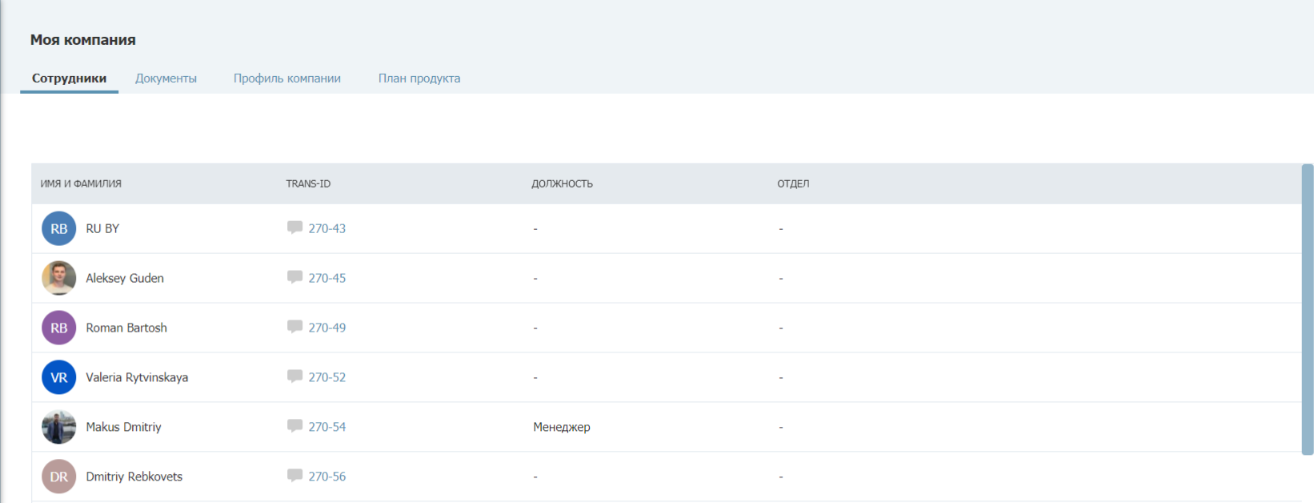Click the Моя компания page title

click(x=83, y=40)
